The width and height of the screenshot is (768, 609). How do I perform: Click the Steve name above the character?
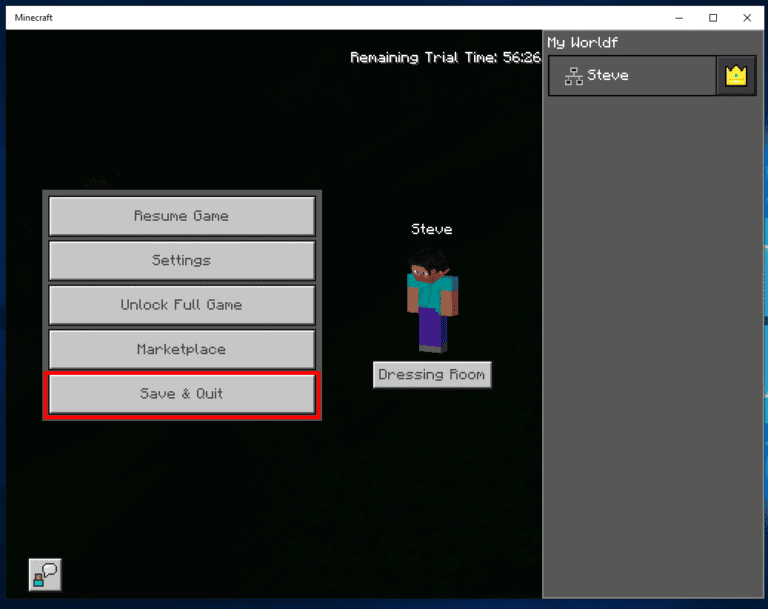point(432,229)
